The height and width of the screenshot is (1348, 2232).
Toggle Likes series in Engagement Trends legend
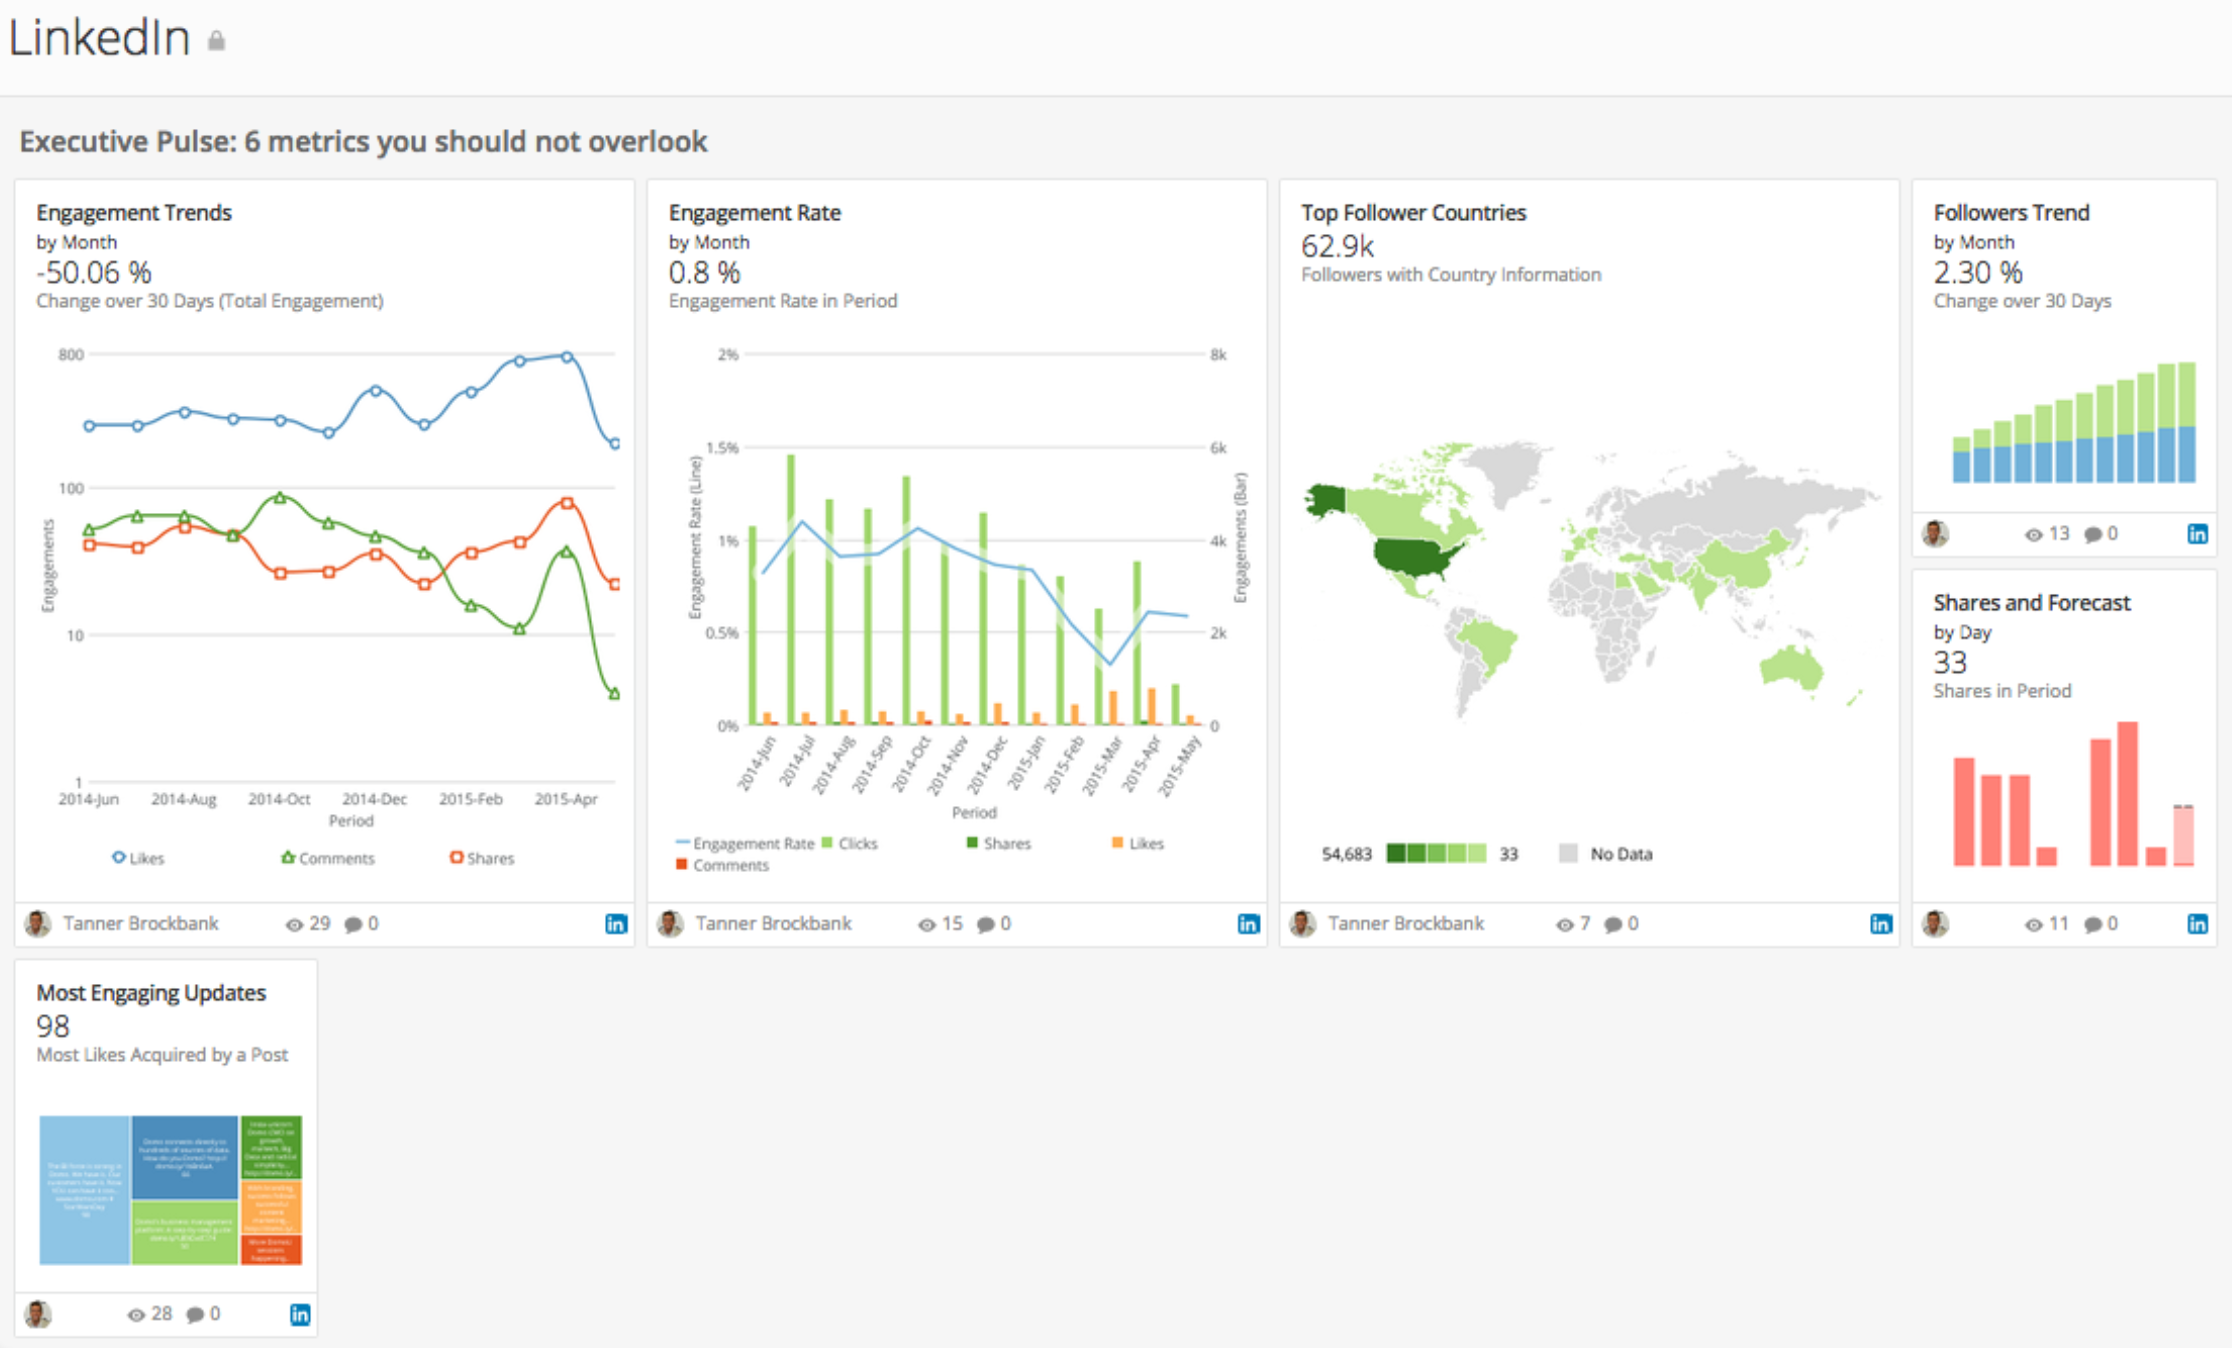coord(138,858)
